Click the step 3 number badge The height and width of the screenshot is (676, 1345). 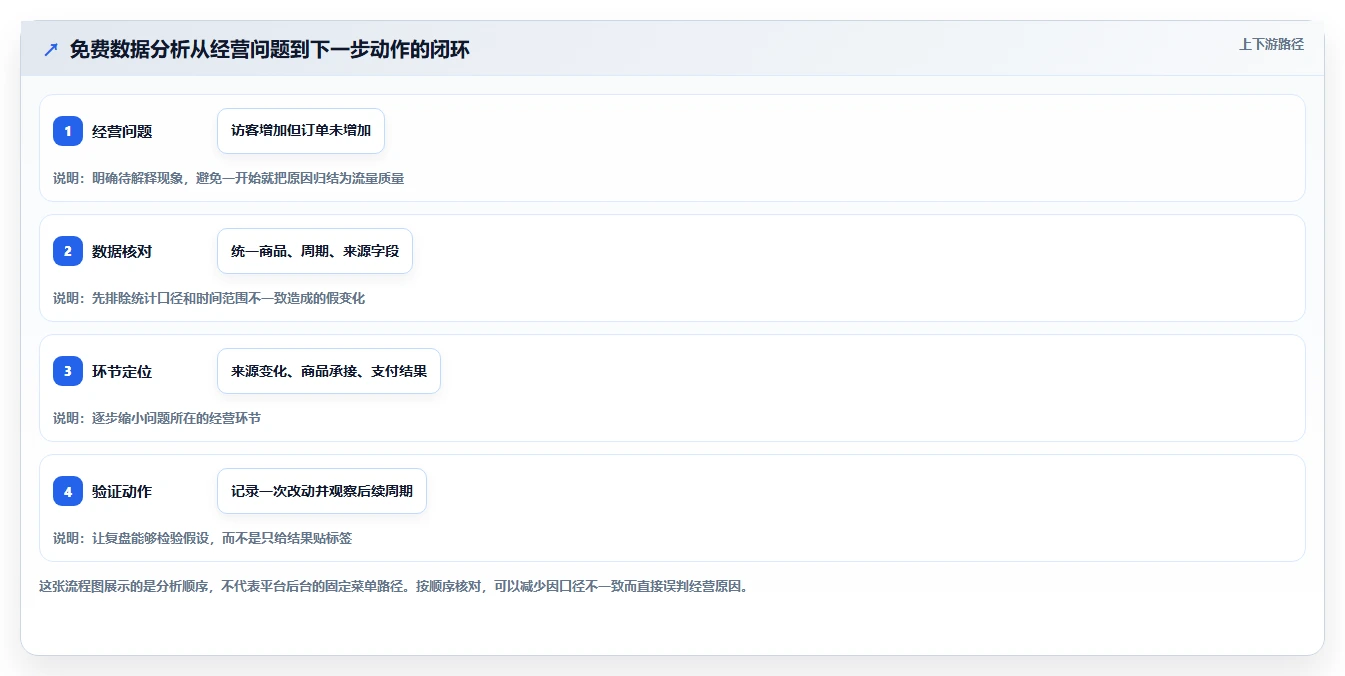pyautogui.click(x=68, y=371)
